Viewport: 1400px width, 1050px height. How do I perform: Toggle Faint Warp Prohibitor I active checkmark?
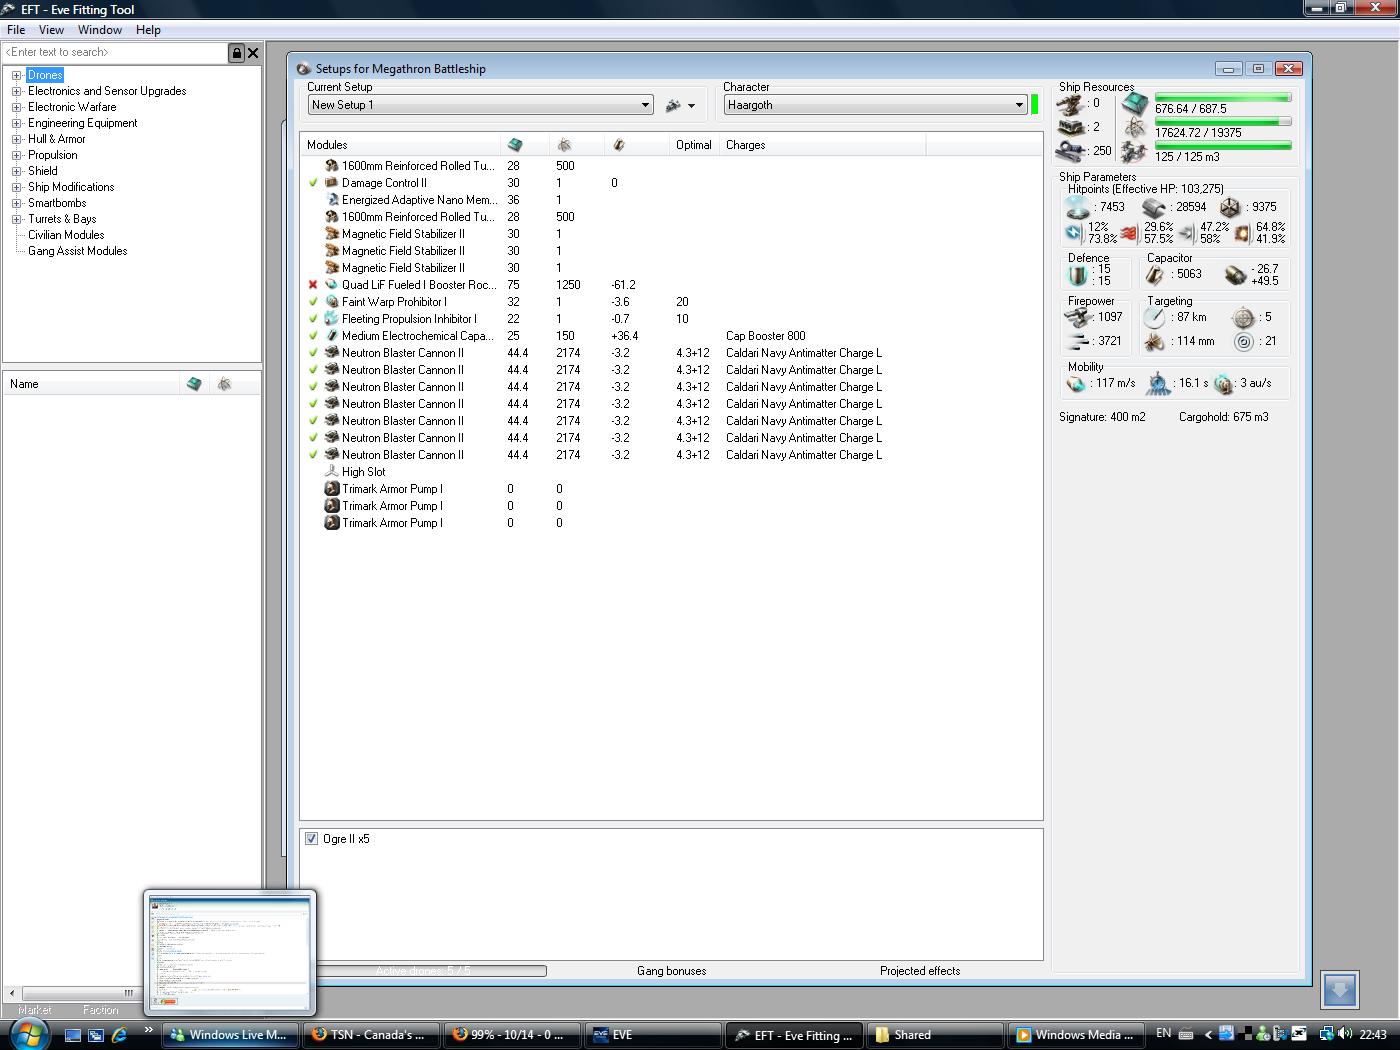tap(313, 302)
